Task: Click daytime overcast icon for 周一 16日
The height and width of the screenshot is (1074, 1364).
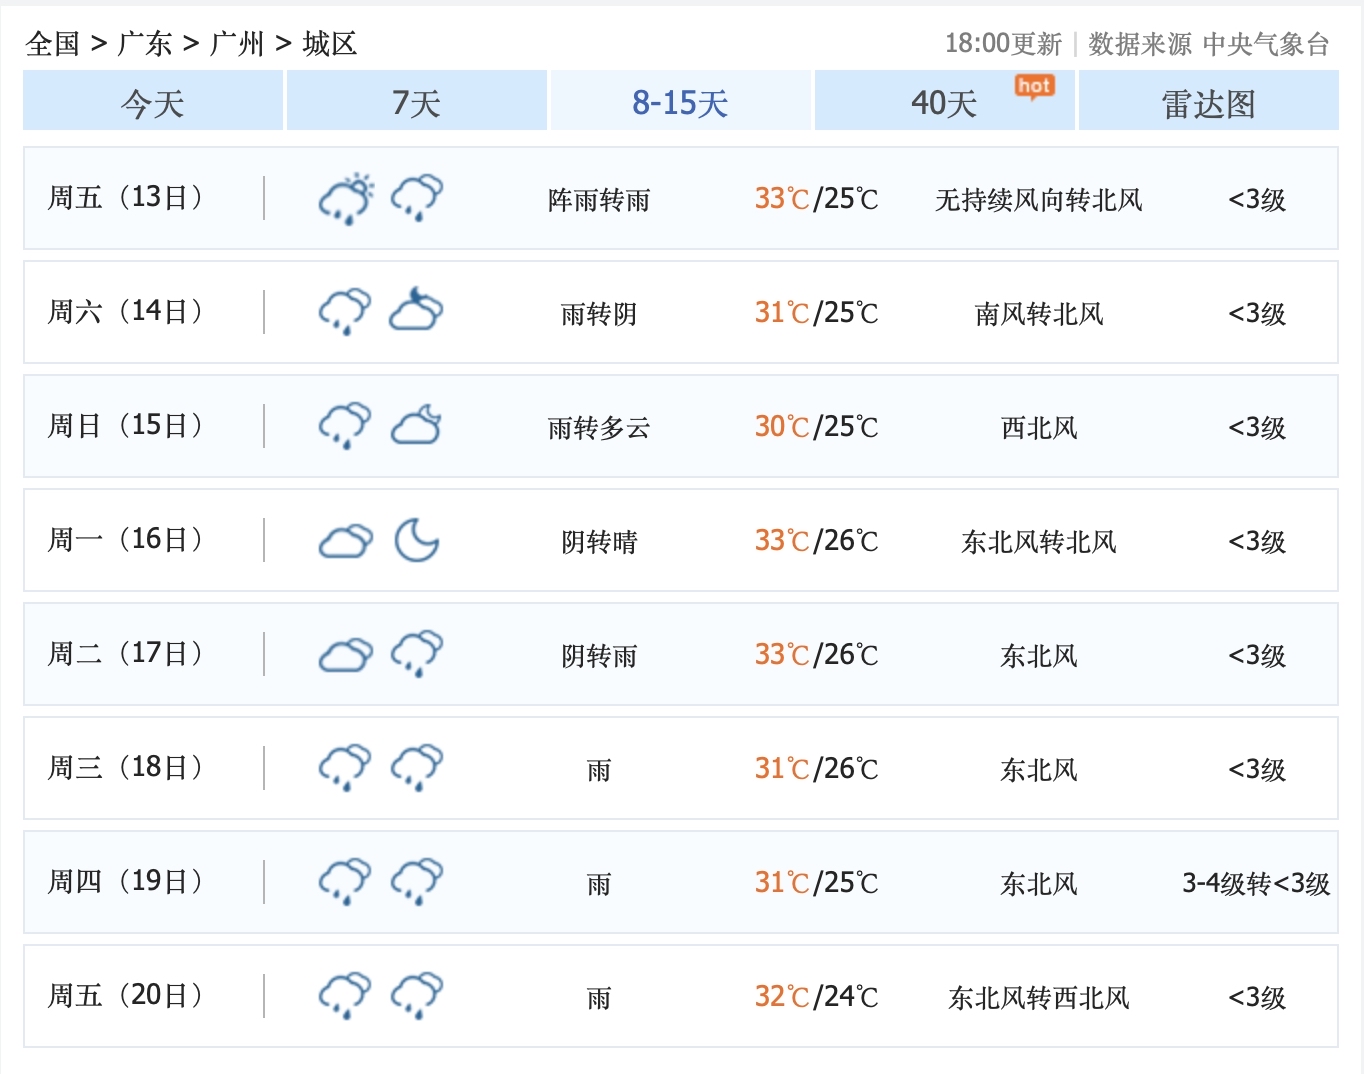Action: [x=346, y=542]
